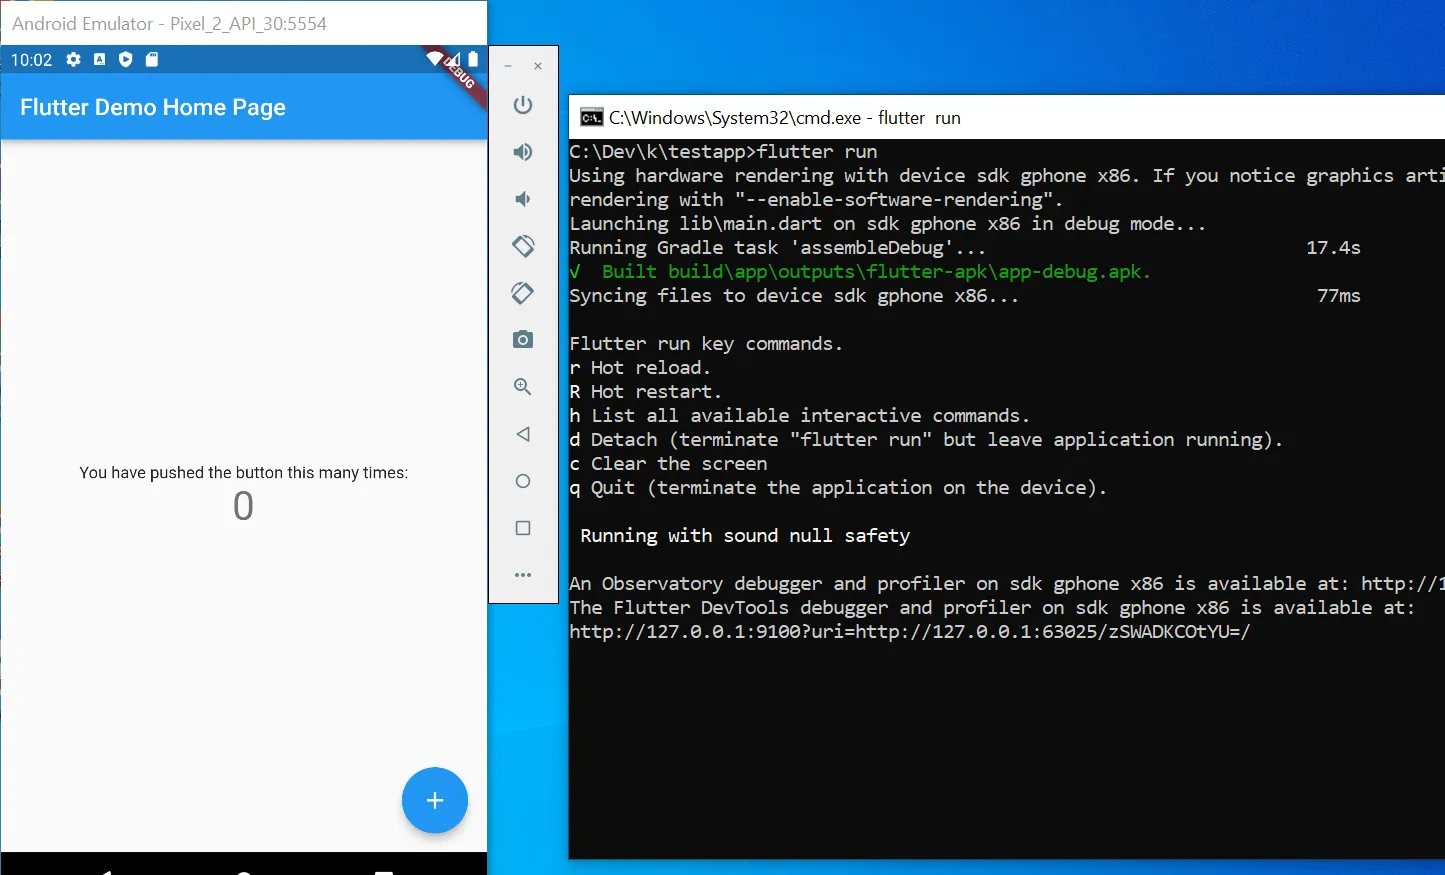
Task: Click 'h List all available' terminal line
Action: coord(799,416)
